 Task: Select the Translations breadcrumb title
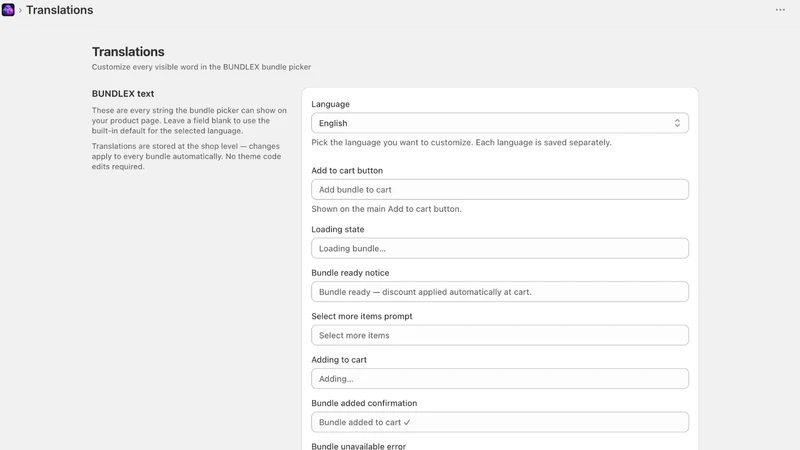60,10
